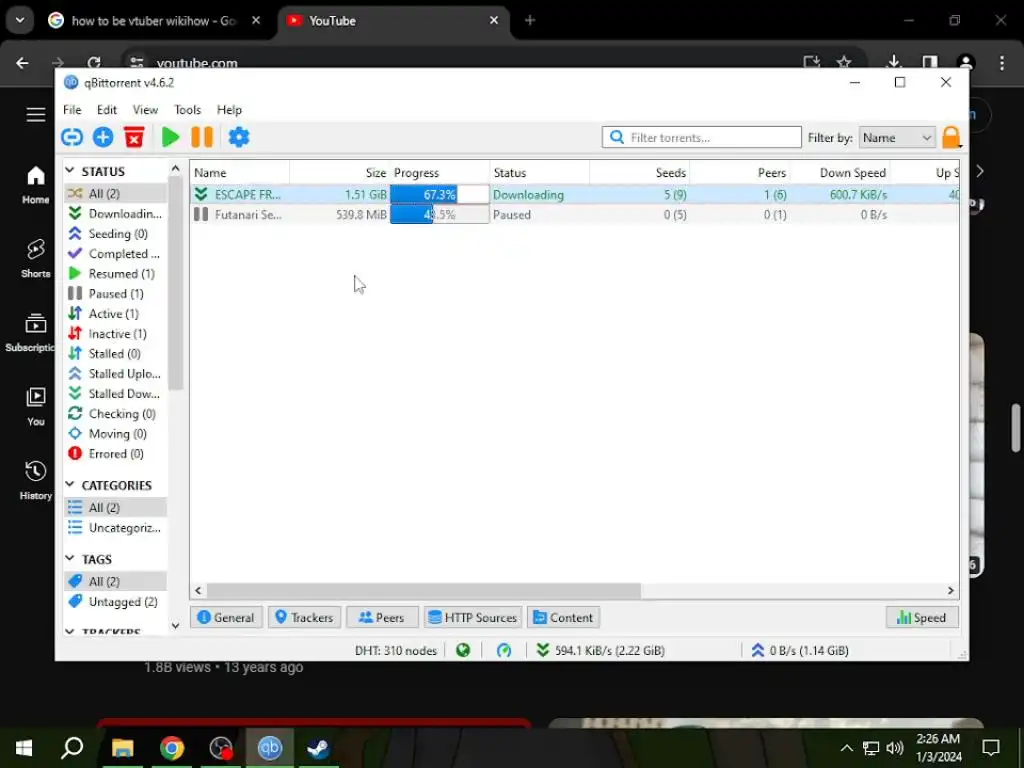Switch to Peers details tab
This screenshot has height=768, width=1024.
[x=382, y=618]
